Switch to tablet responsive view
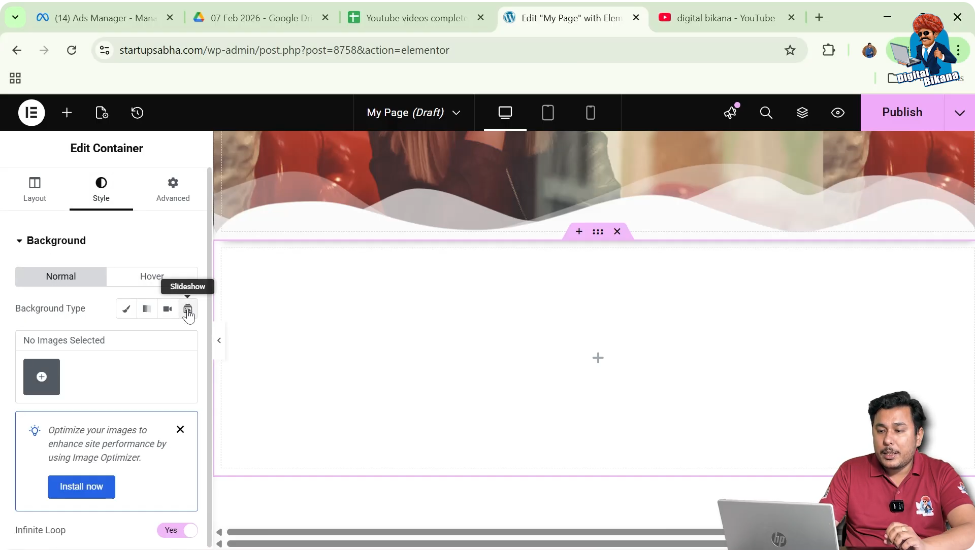This screenshot has height=555, width=978. point(548,113)
